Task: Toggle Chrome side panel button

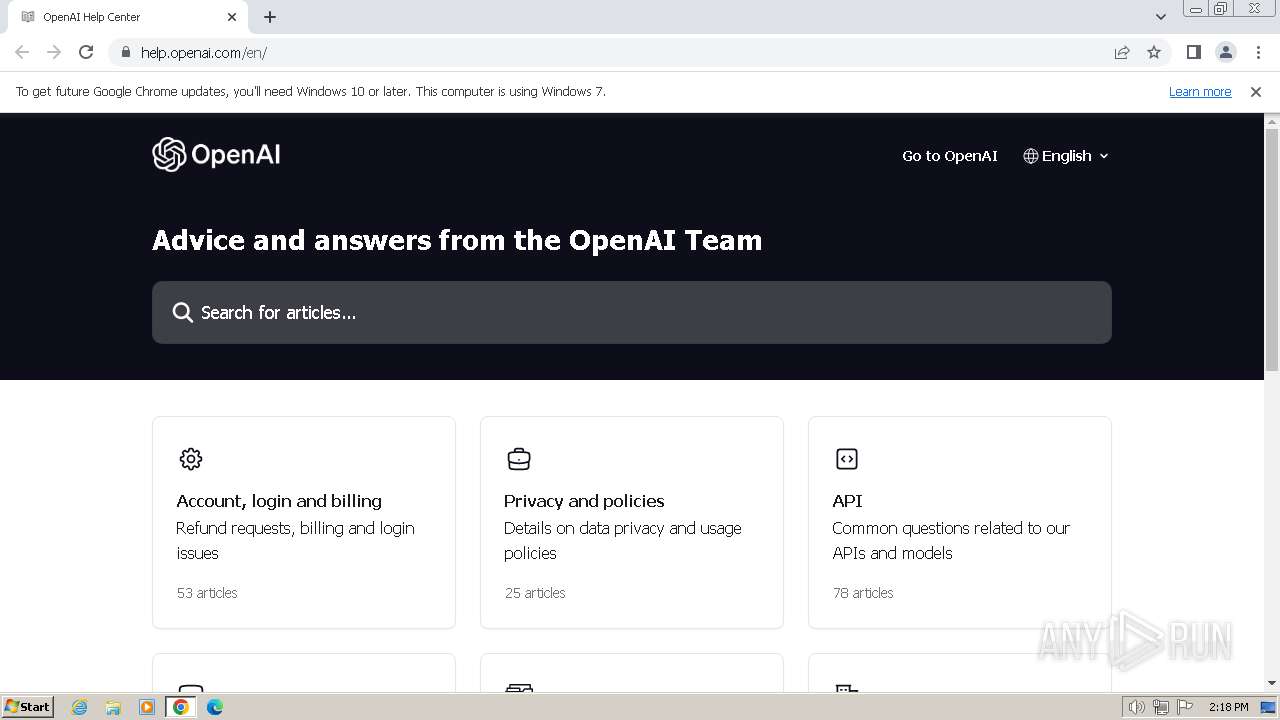Action: point(1194,52)
